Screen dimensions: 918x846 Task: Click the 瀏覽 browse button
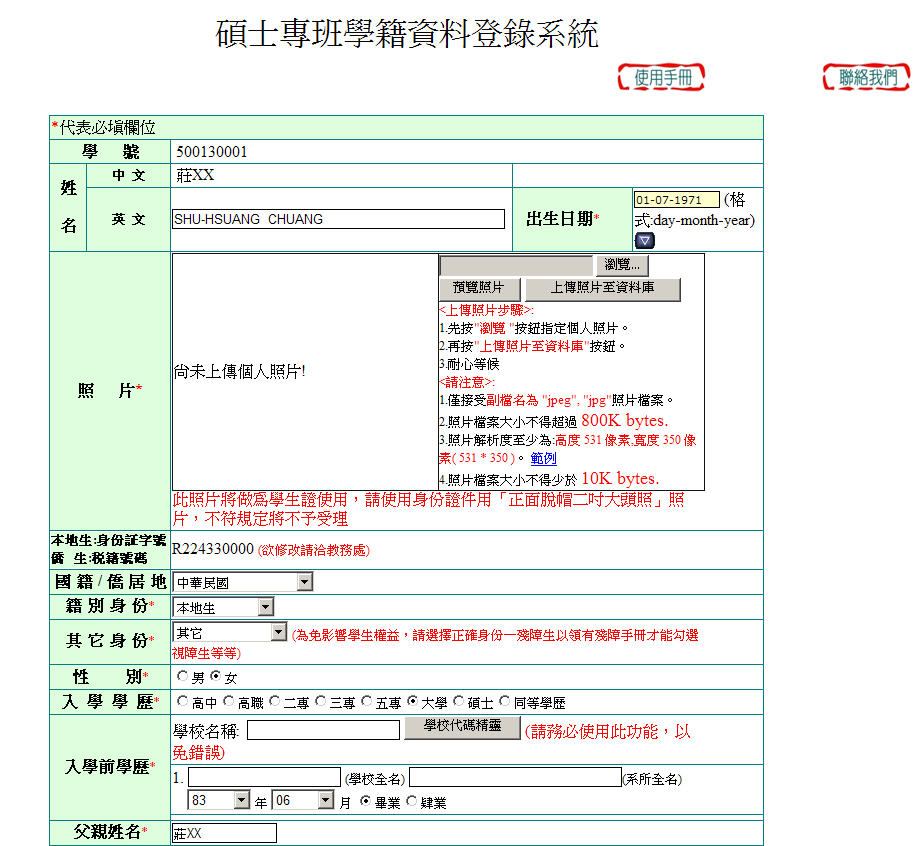click(622, 265)
